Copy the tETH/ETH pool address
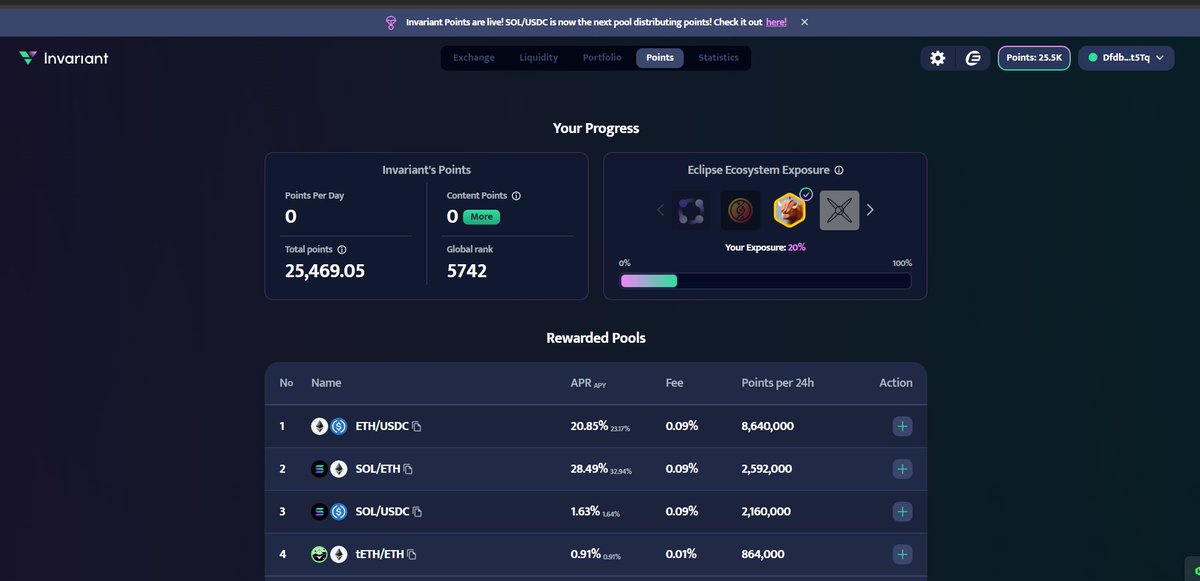Image resolution: width=1200 pixels, height=581 pixels. pos(412,555)
